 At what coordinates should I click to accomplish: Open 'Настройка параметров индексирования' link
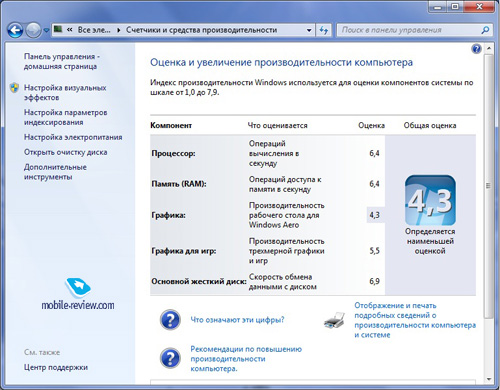pos(66,117)
